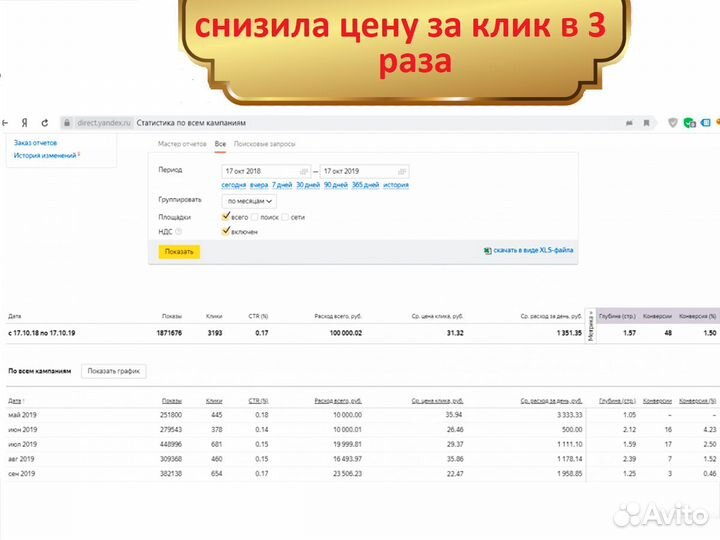This screenshot has width=720, height=540.
Task: Click the end date field '17 окт 2019'
Action: 364,171
